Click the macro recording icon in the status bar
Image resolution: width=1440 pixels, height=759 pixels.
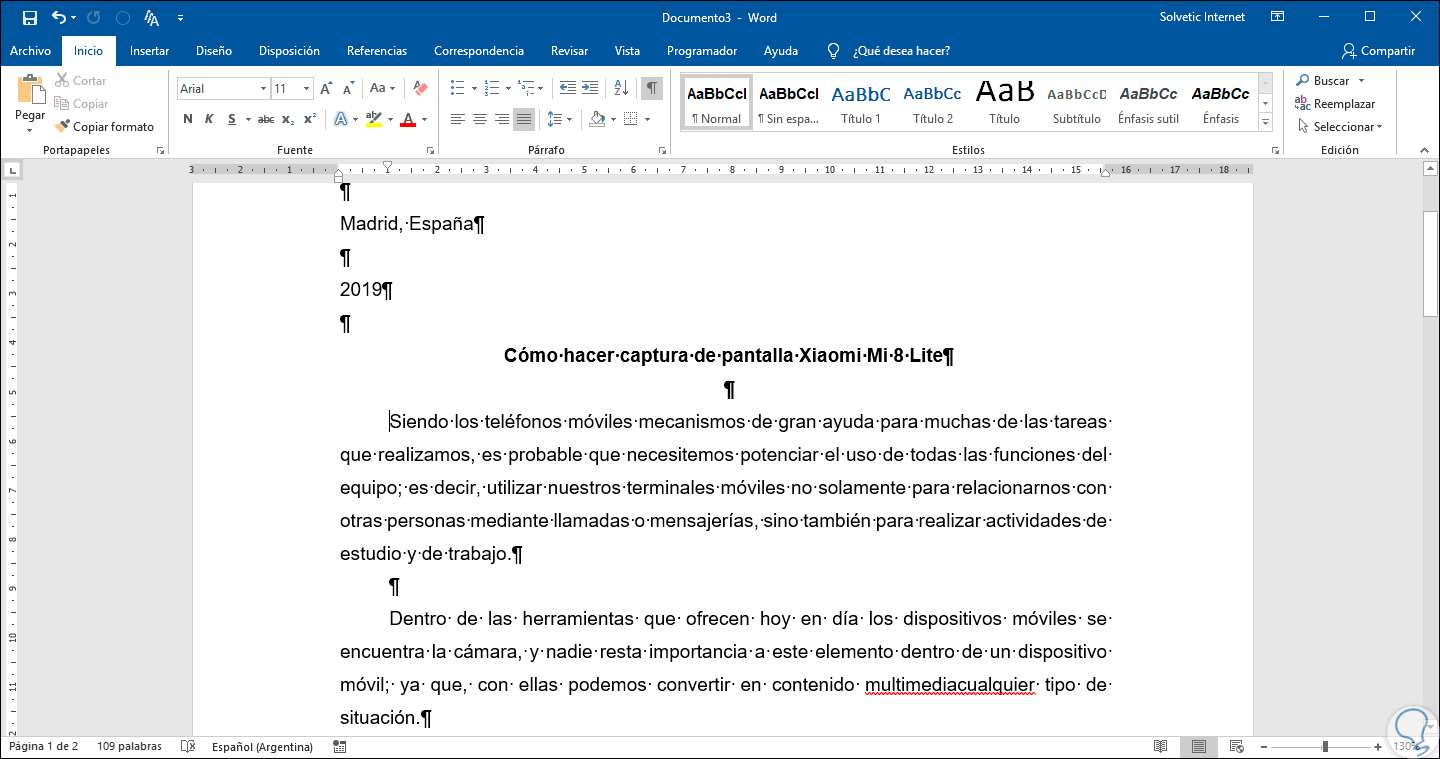[340, 747]
